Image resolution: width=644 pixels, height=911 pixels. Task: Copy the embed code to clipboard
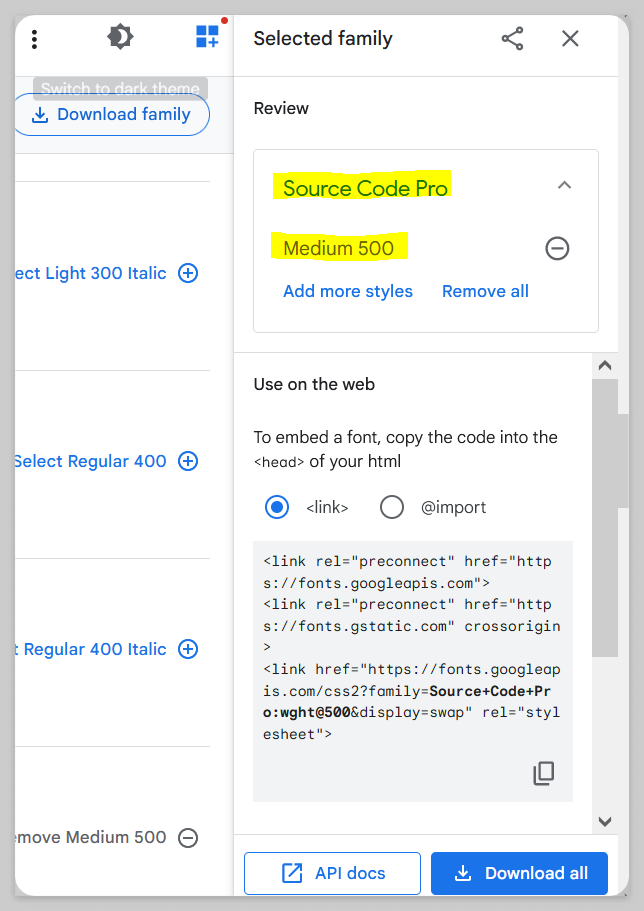click(544, 773)
